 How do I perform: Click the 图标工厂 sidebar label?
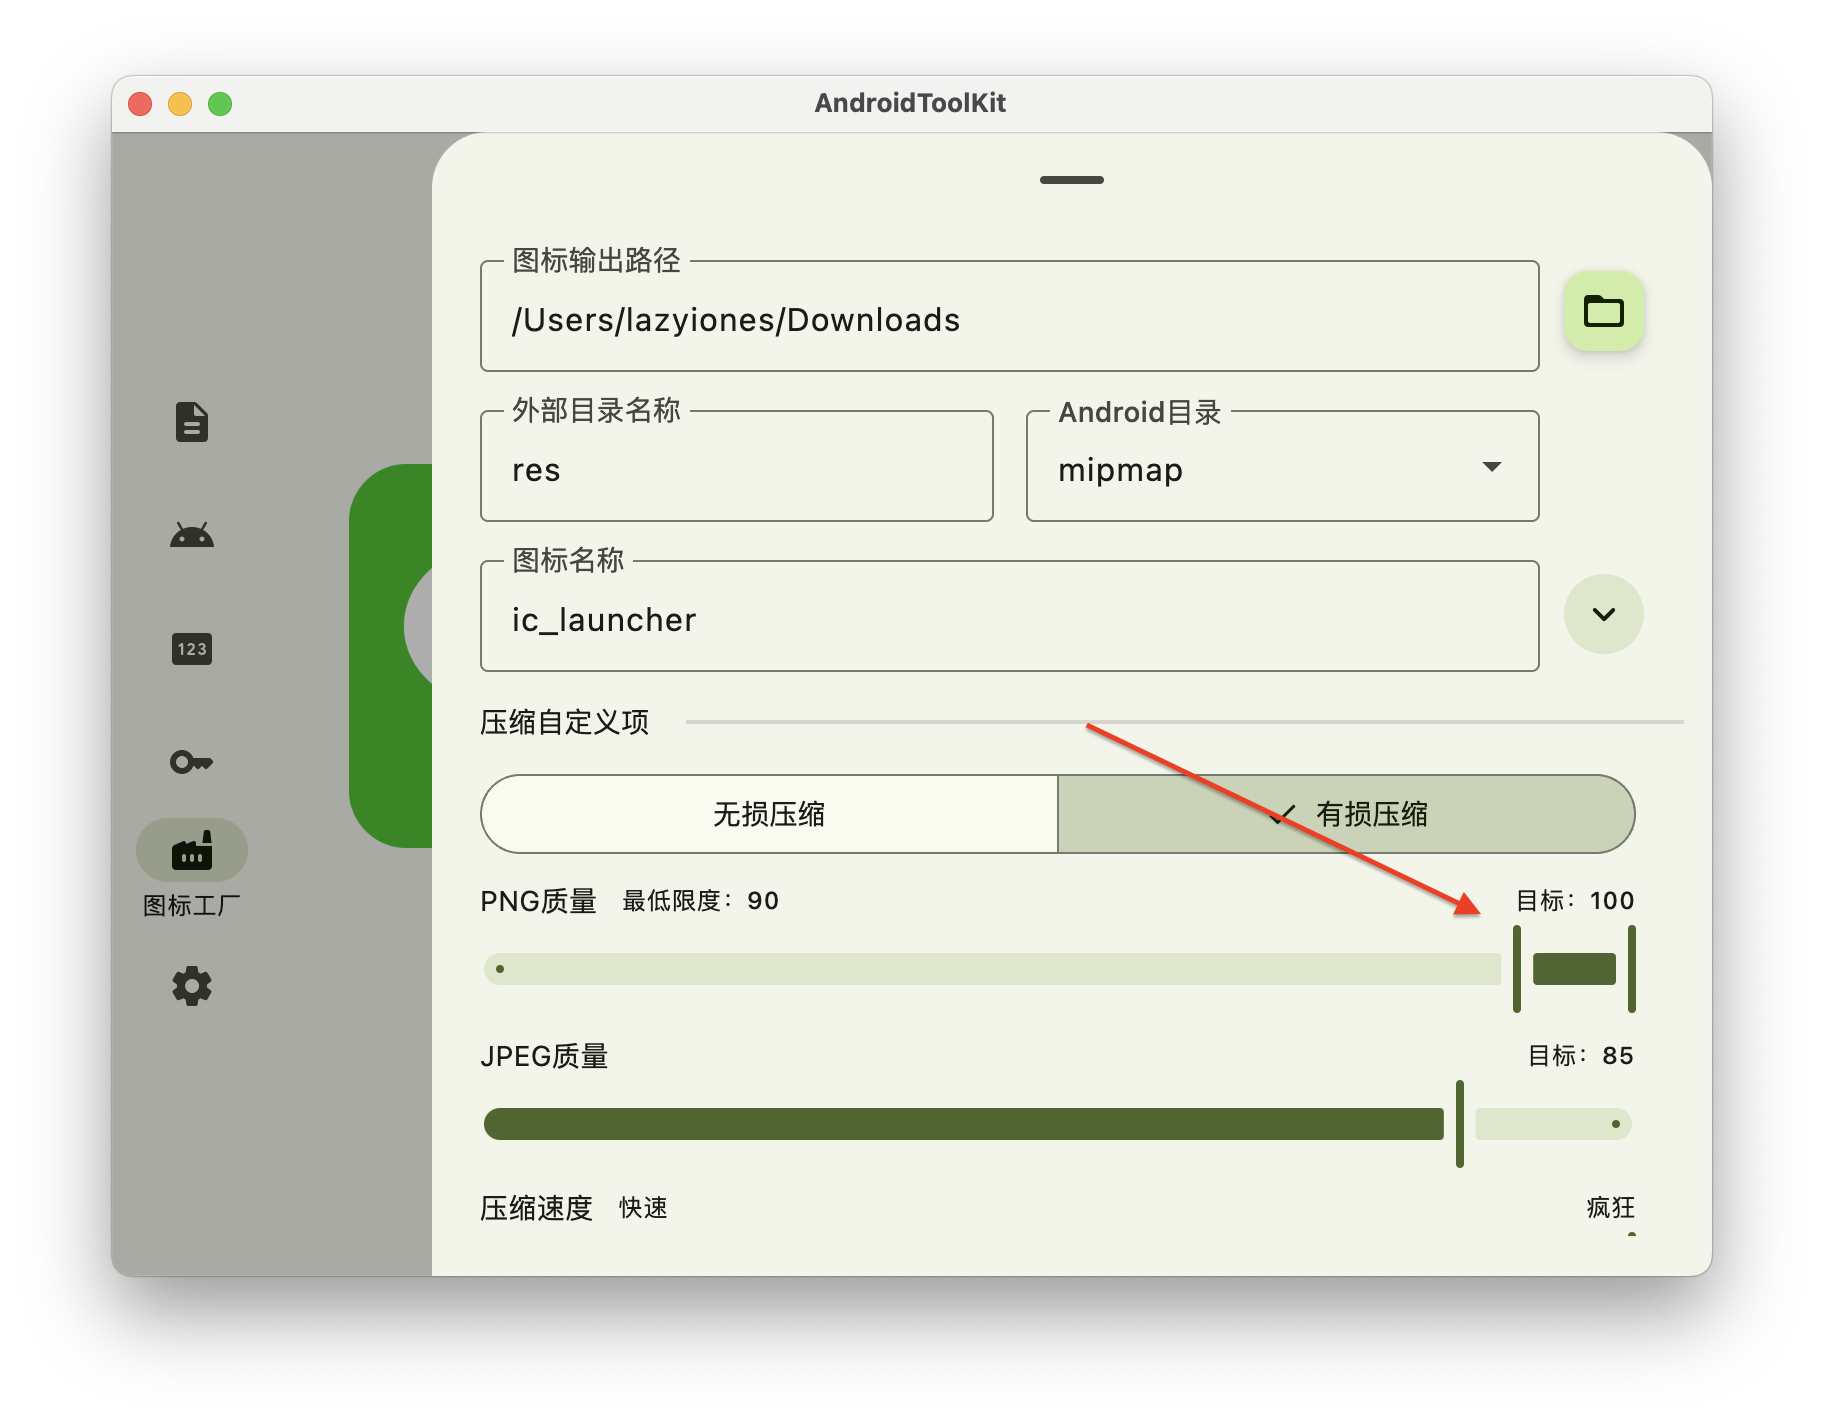pos(192,906)
